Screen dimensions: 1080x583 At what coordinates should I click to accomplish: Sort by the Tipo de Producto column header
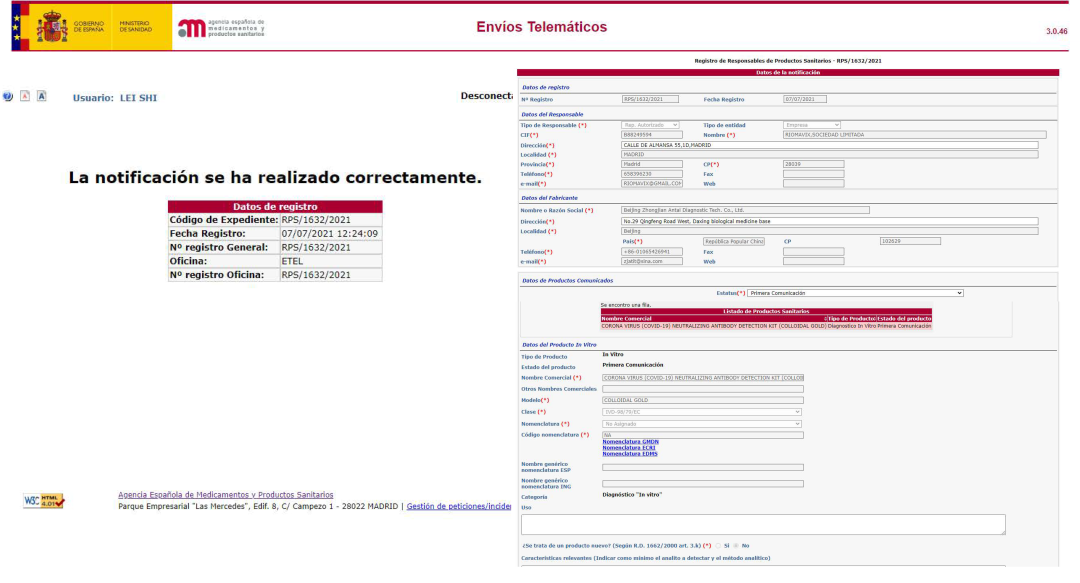click(851, 318)
